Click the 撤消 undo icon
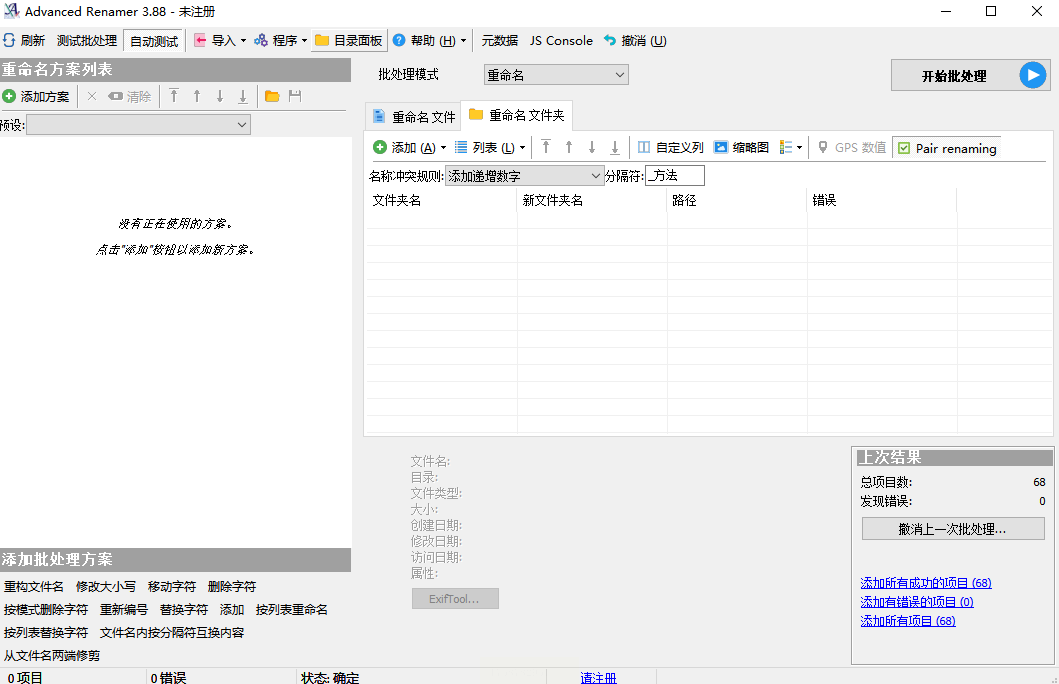Image resolution: width=1059 pixels, height=684 pixels. tap(610, 41)
